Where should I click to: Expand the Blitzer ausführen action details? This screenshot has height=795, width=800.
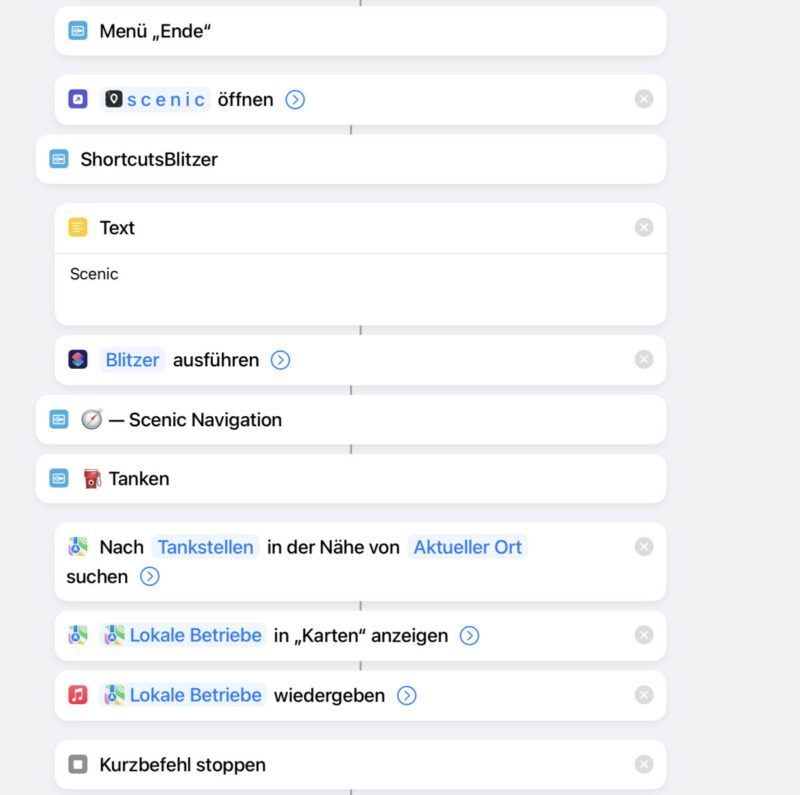(x=281, y=360)
